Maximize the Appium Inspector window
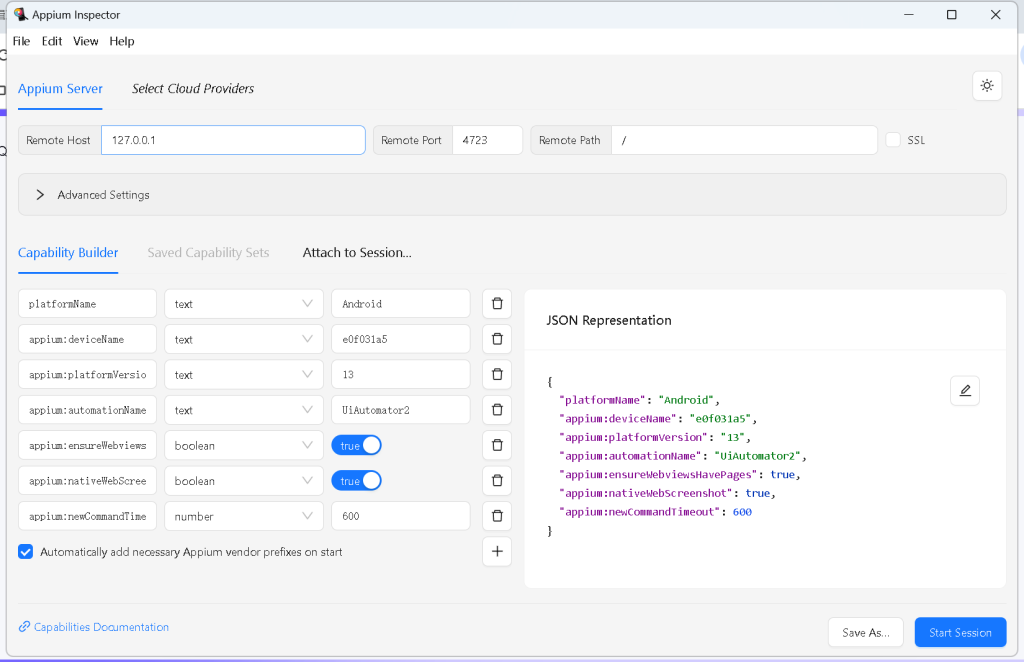The height and width of the screenshot is (662, 1024). (x=952, y=14)
